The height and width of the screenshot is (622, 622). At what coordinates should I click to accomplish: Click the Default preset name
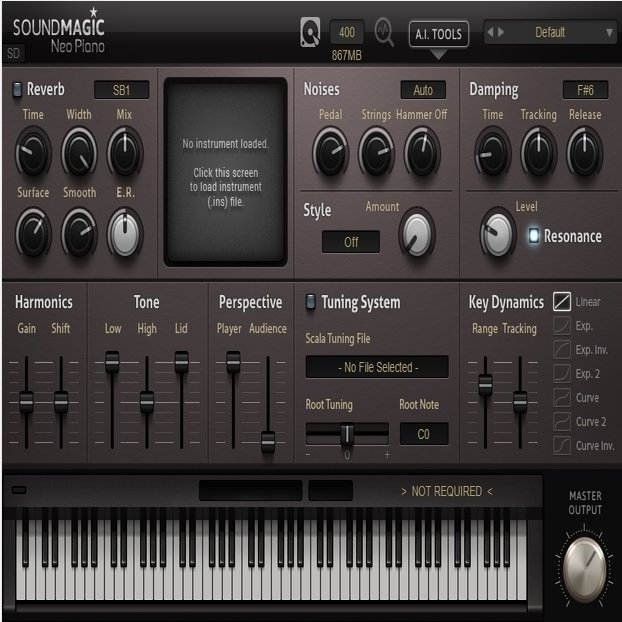(x=550, y=32)
